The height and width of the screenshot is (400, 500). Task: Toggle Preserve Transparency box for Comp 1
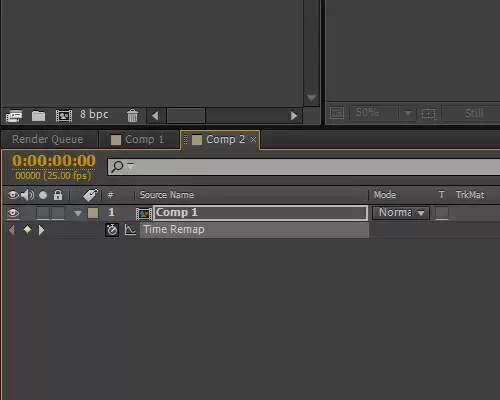[x=442, y=213]
